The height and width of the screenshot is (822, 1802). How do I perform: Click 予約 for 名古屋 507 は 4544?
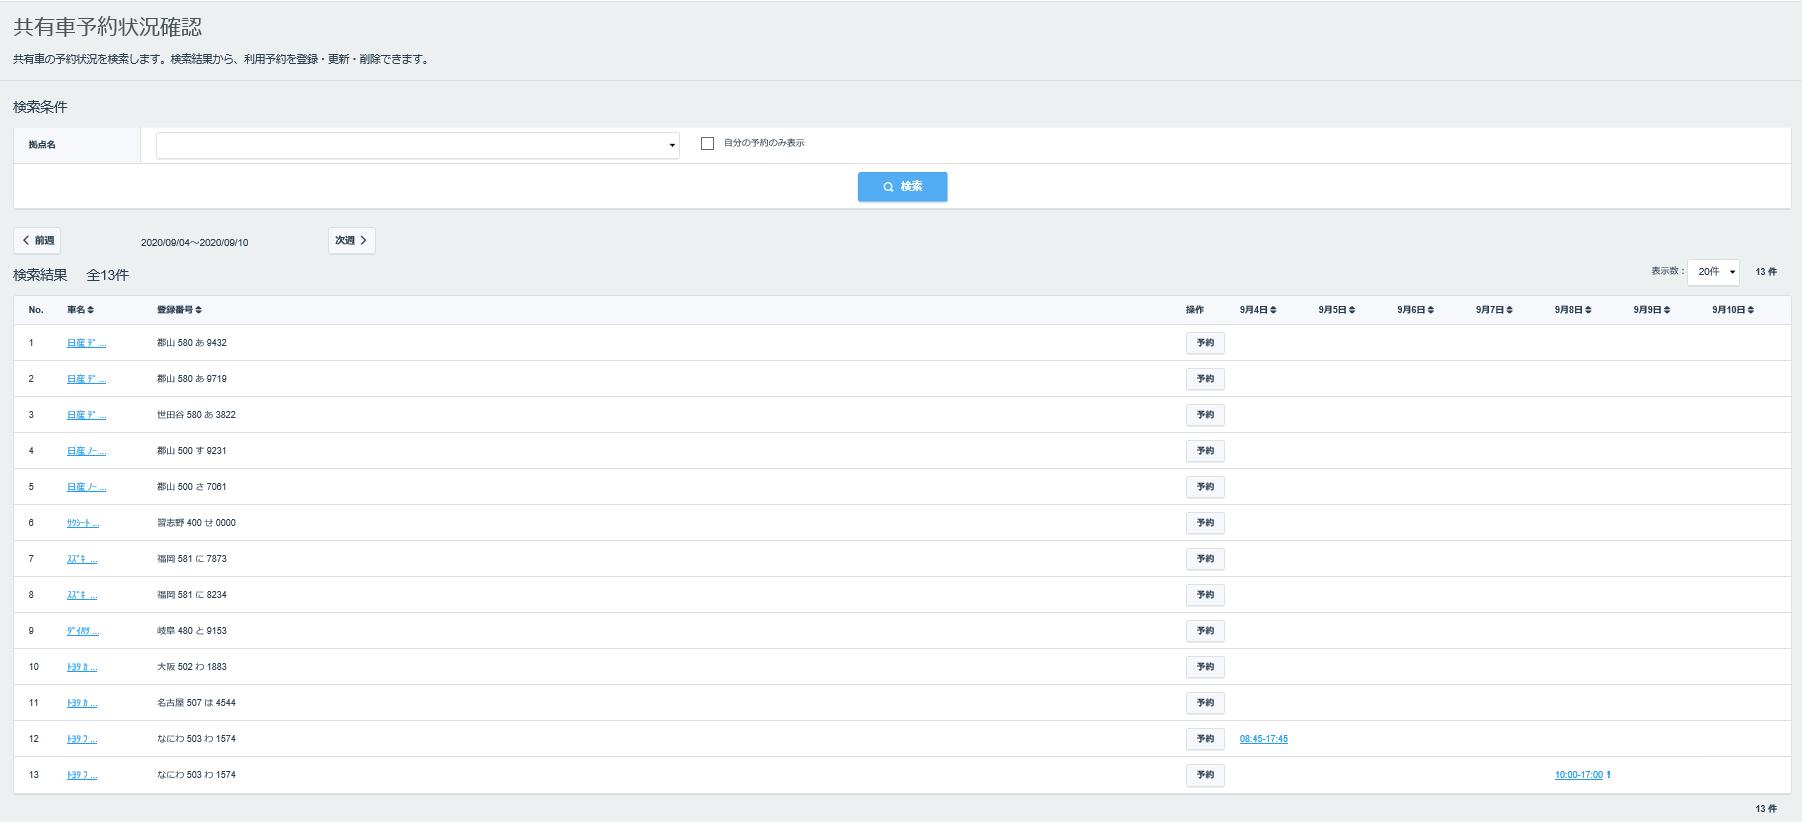[1205, 703]
